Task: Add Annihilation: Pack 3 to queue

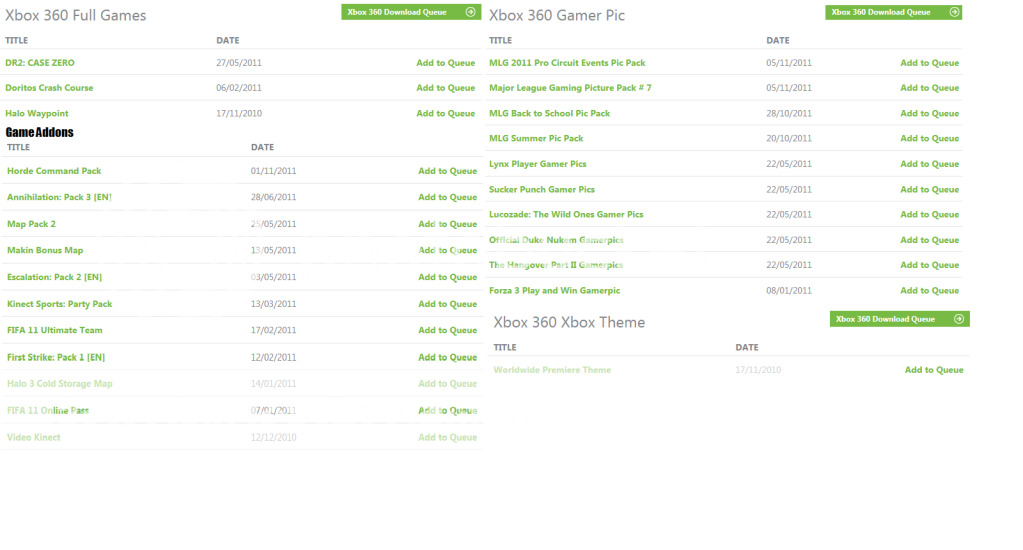Action: tap(447, 198)
